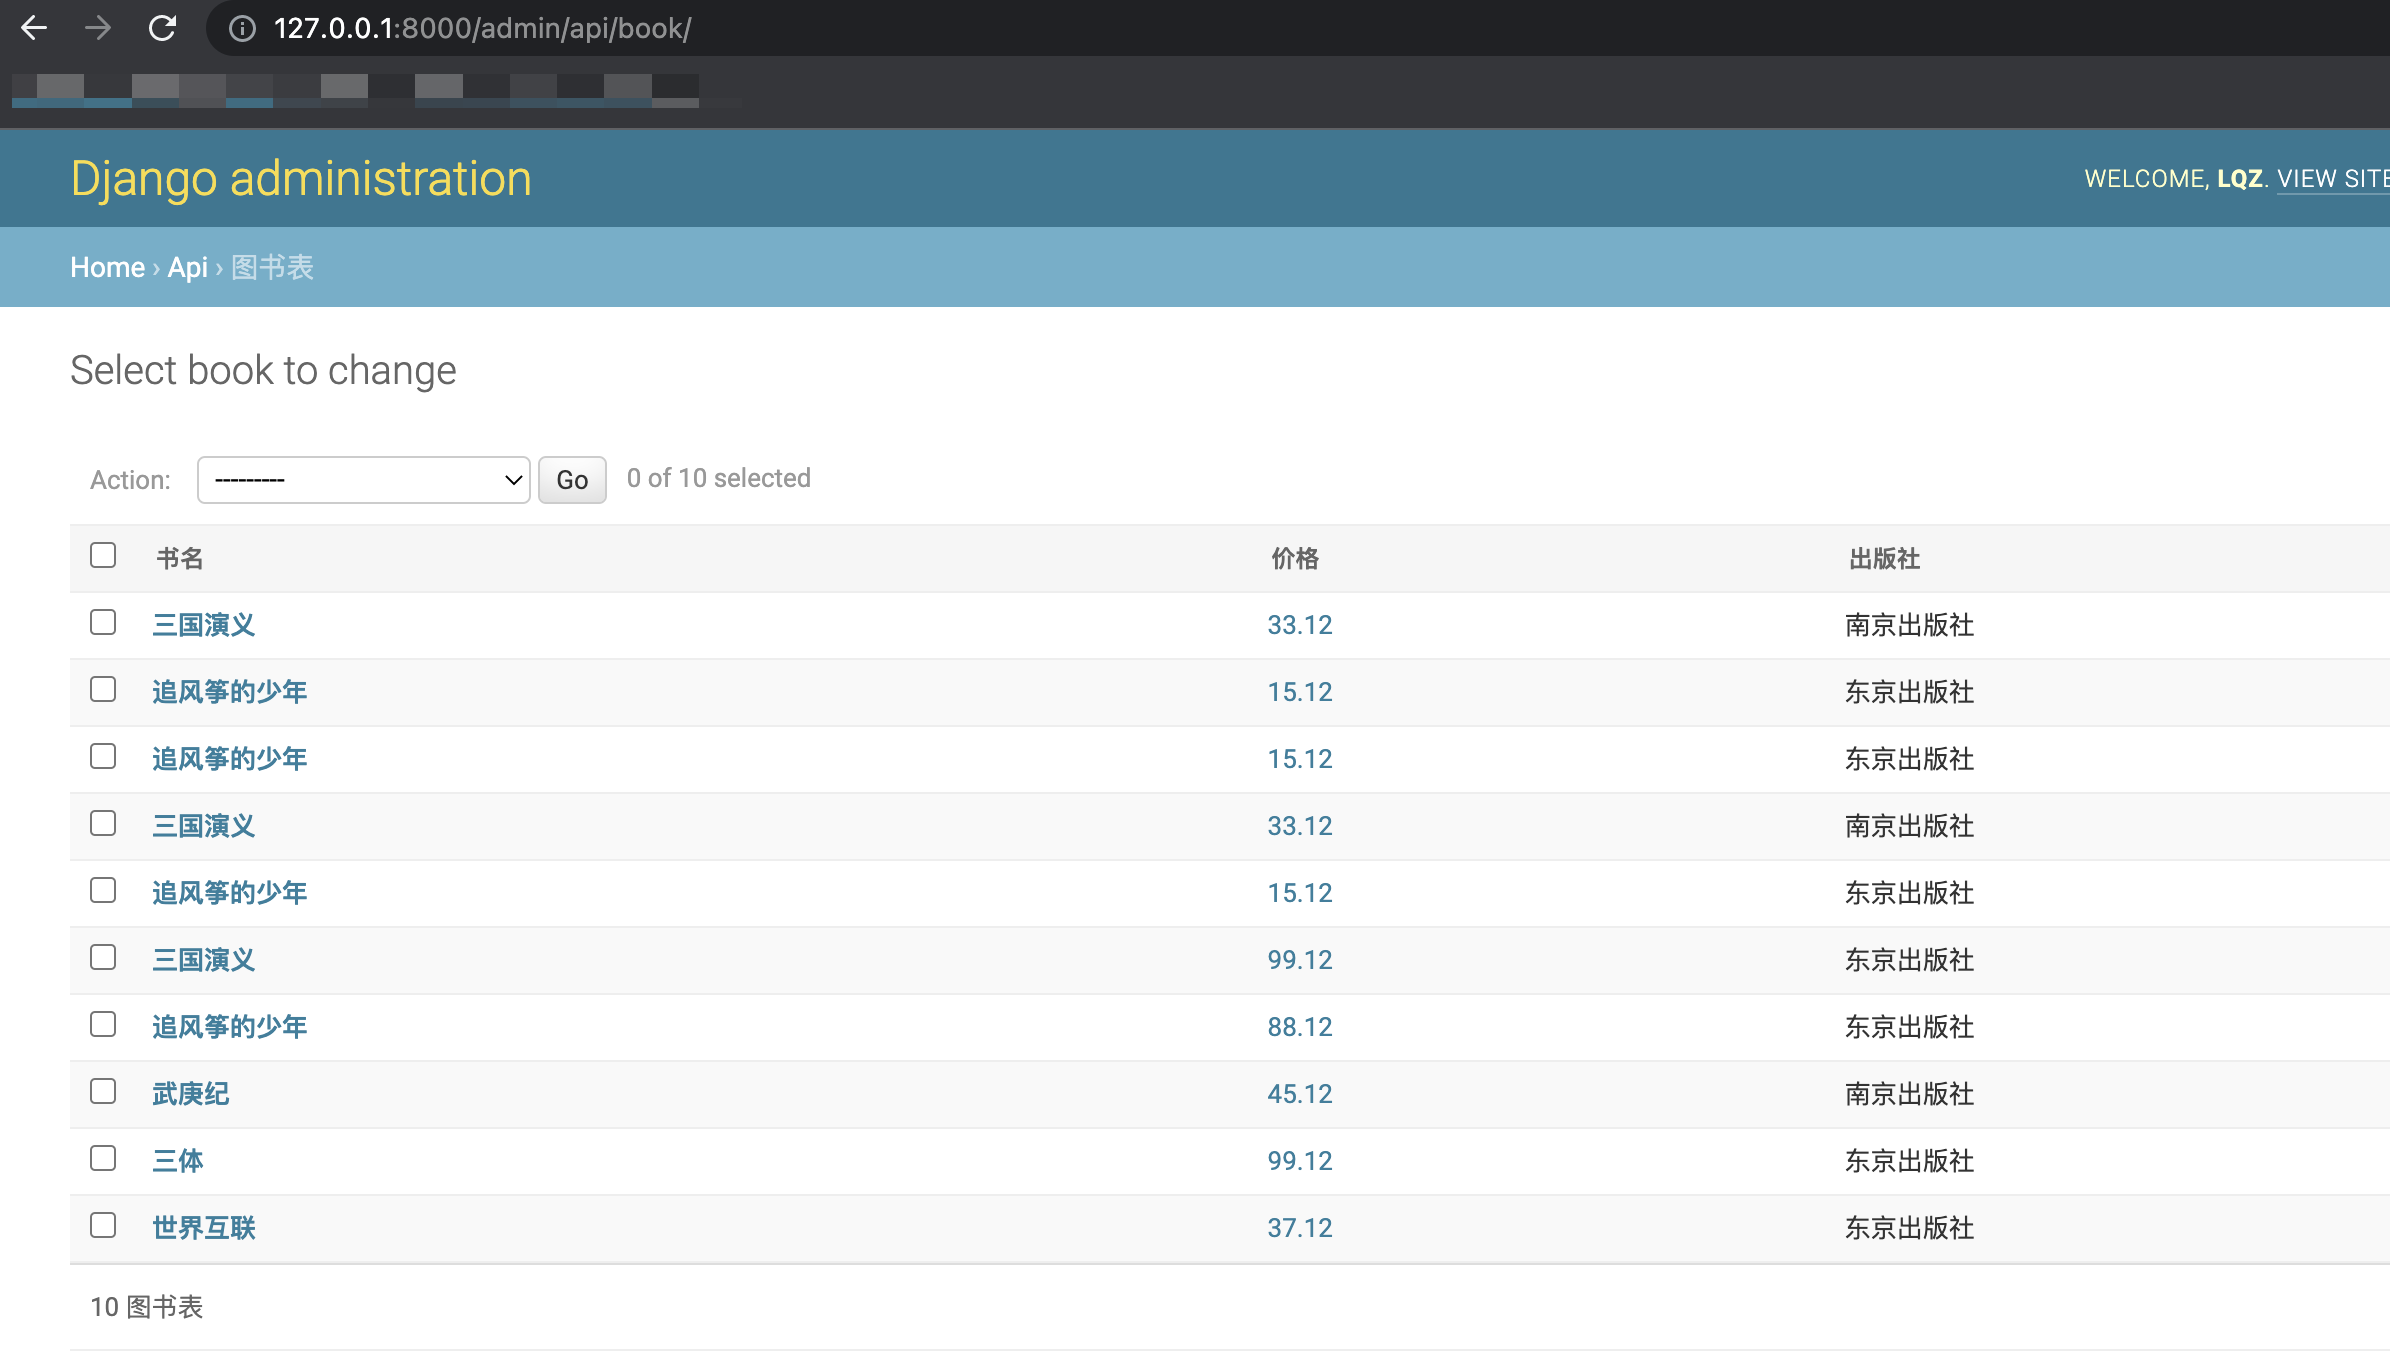The image size is (2390, 1372).
Task: Click the VIEW SITE link
Action: point(2332,179)
